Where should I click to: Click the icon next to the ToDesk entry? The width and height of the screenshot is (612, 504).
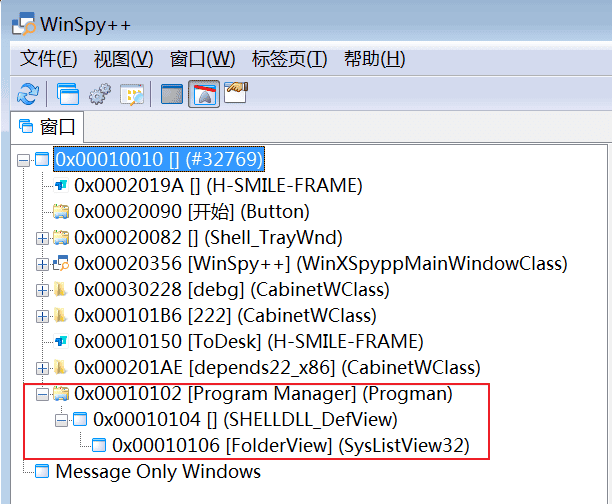61,342
